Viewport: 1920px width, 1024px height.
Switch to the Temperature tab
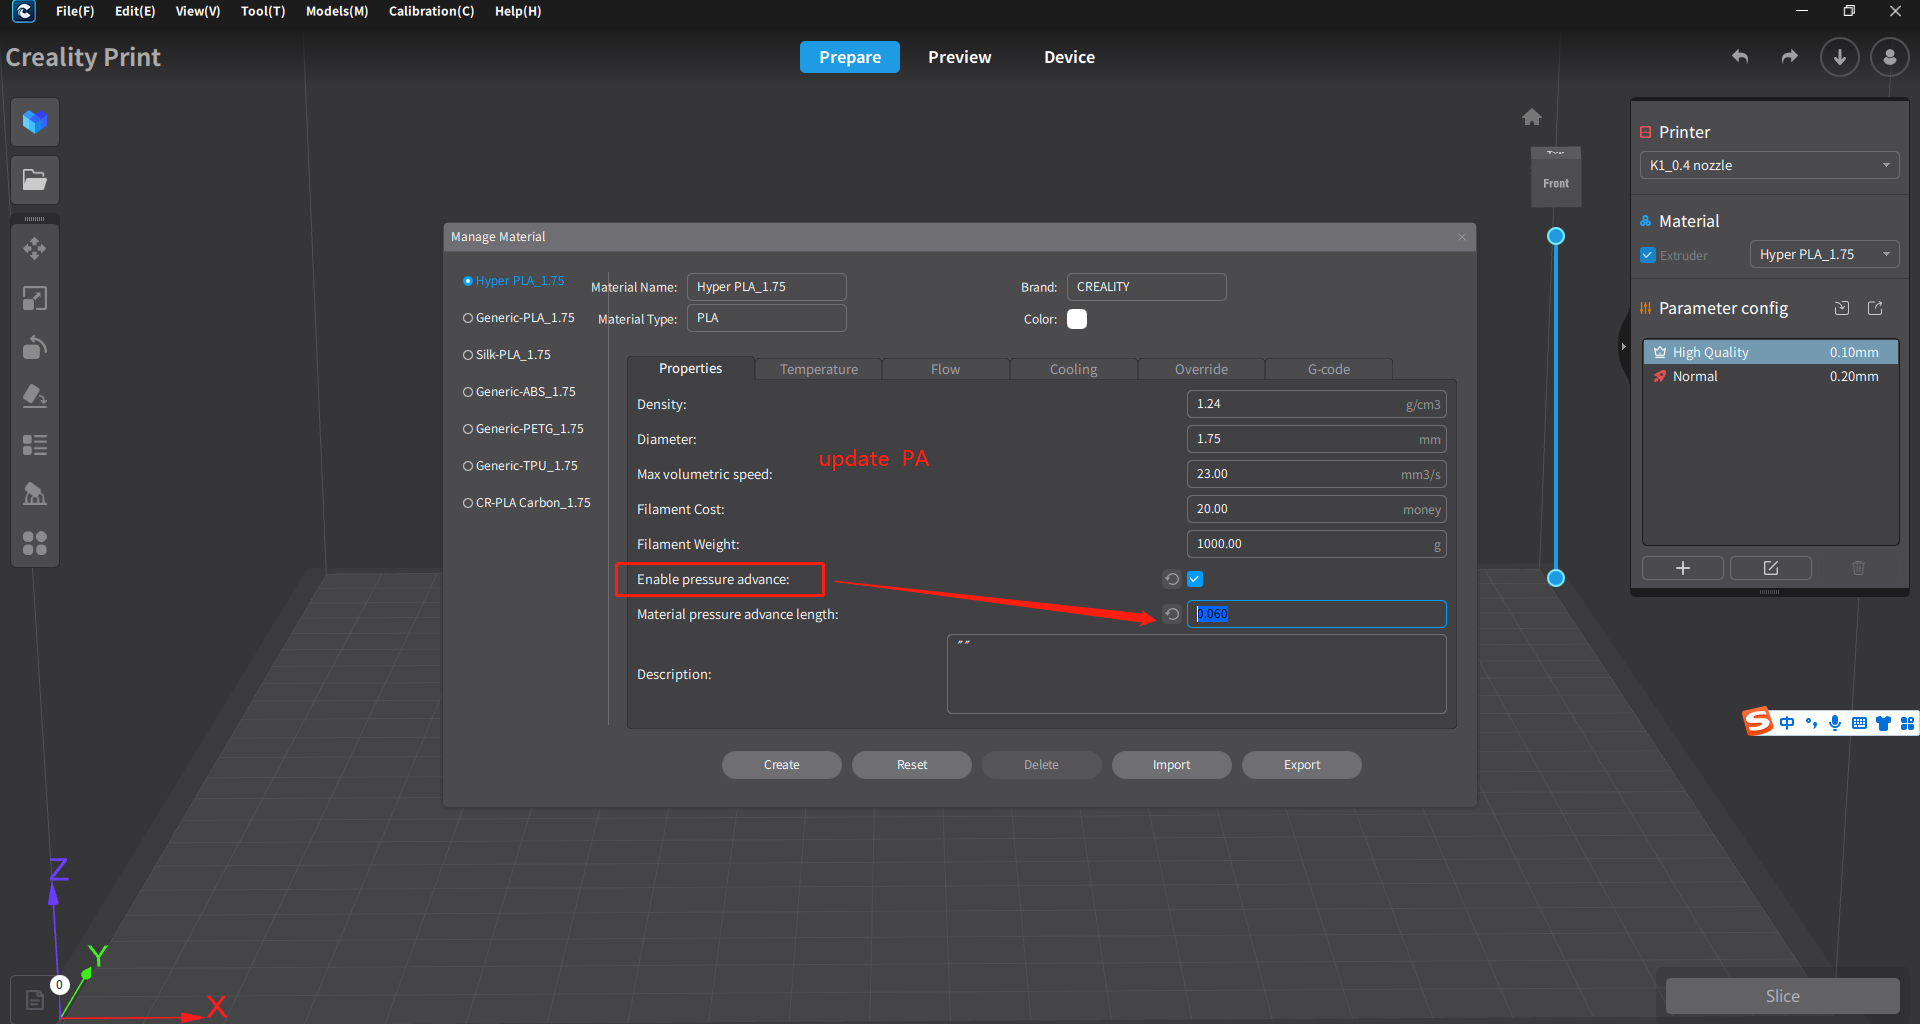819,369
